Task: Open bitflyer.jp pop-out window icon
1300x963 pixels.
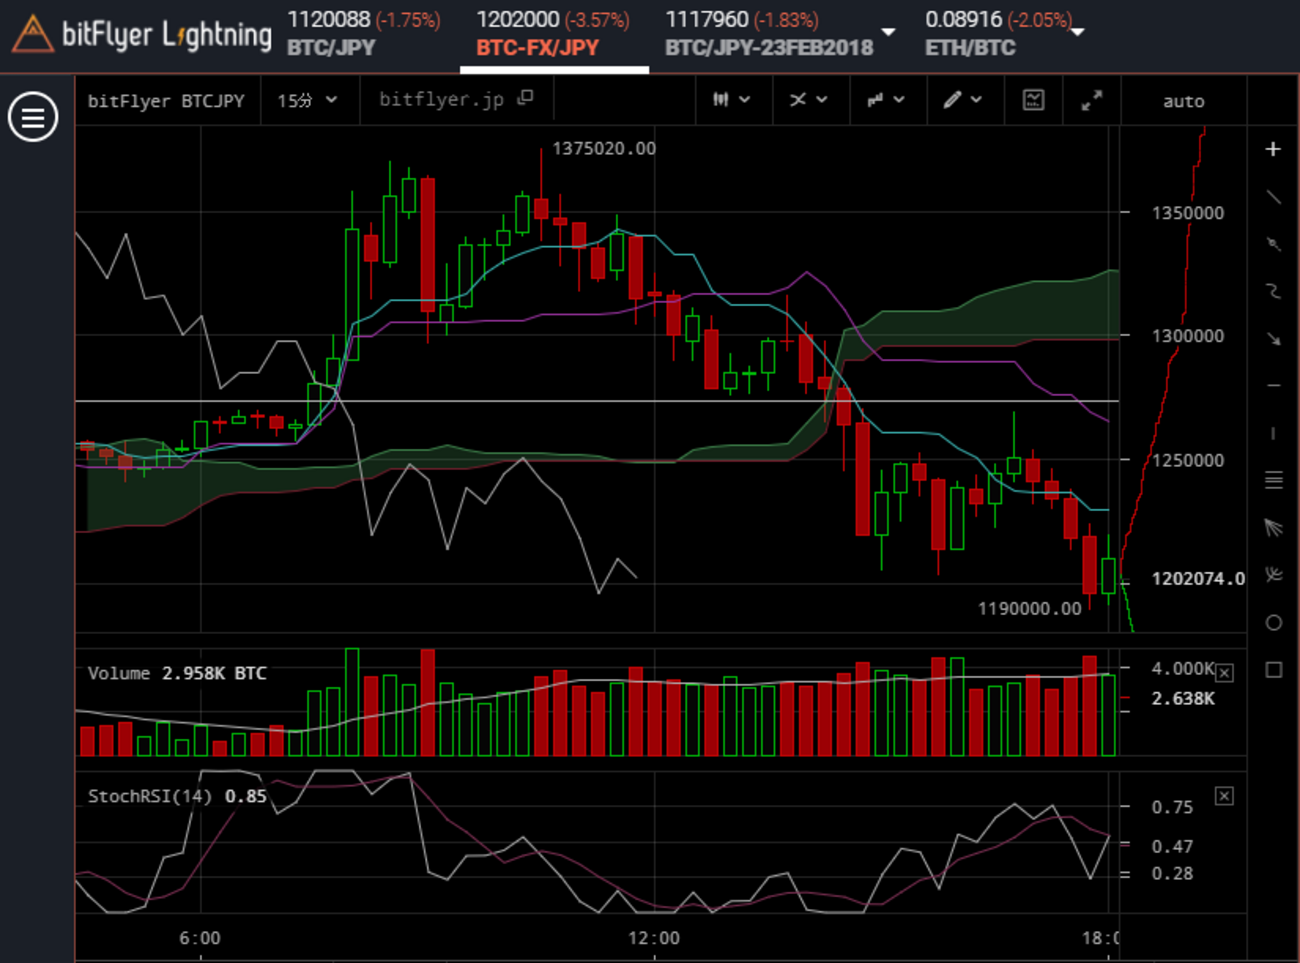Action: click(x=526, y=98)
